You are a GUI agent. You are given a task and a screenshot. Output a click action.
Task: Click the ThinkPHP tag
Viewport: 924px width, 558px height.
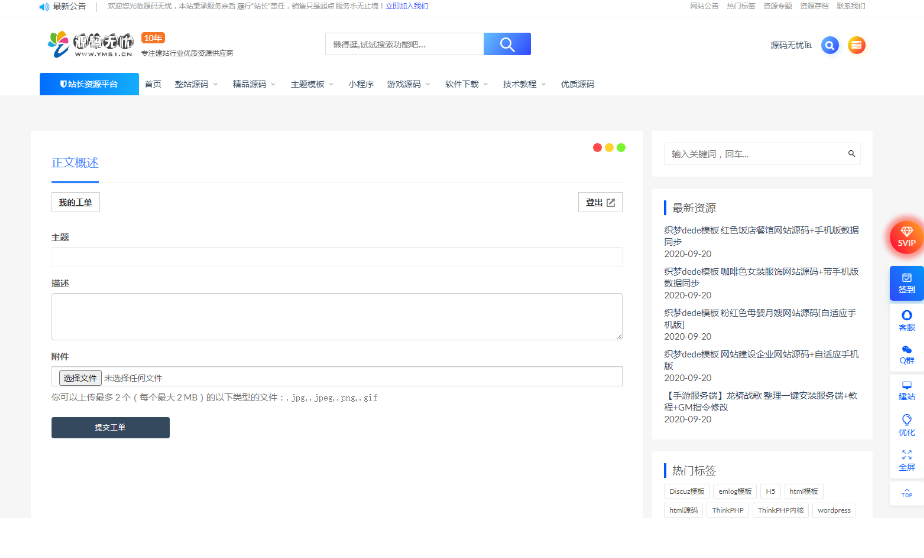[728, 510]
